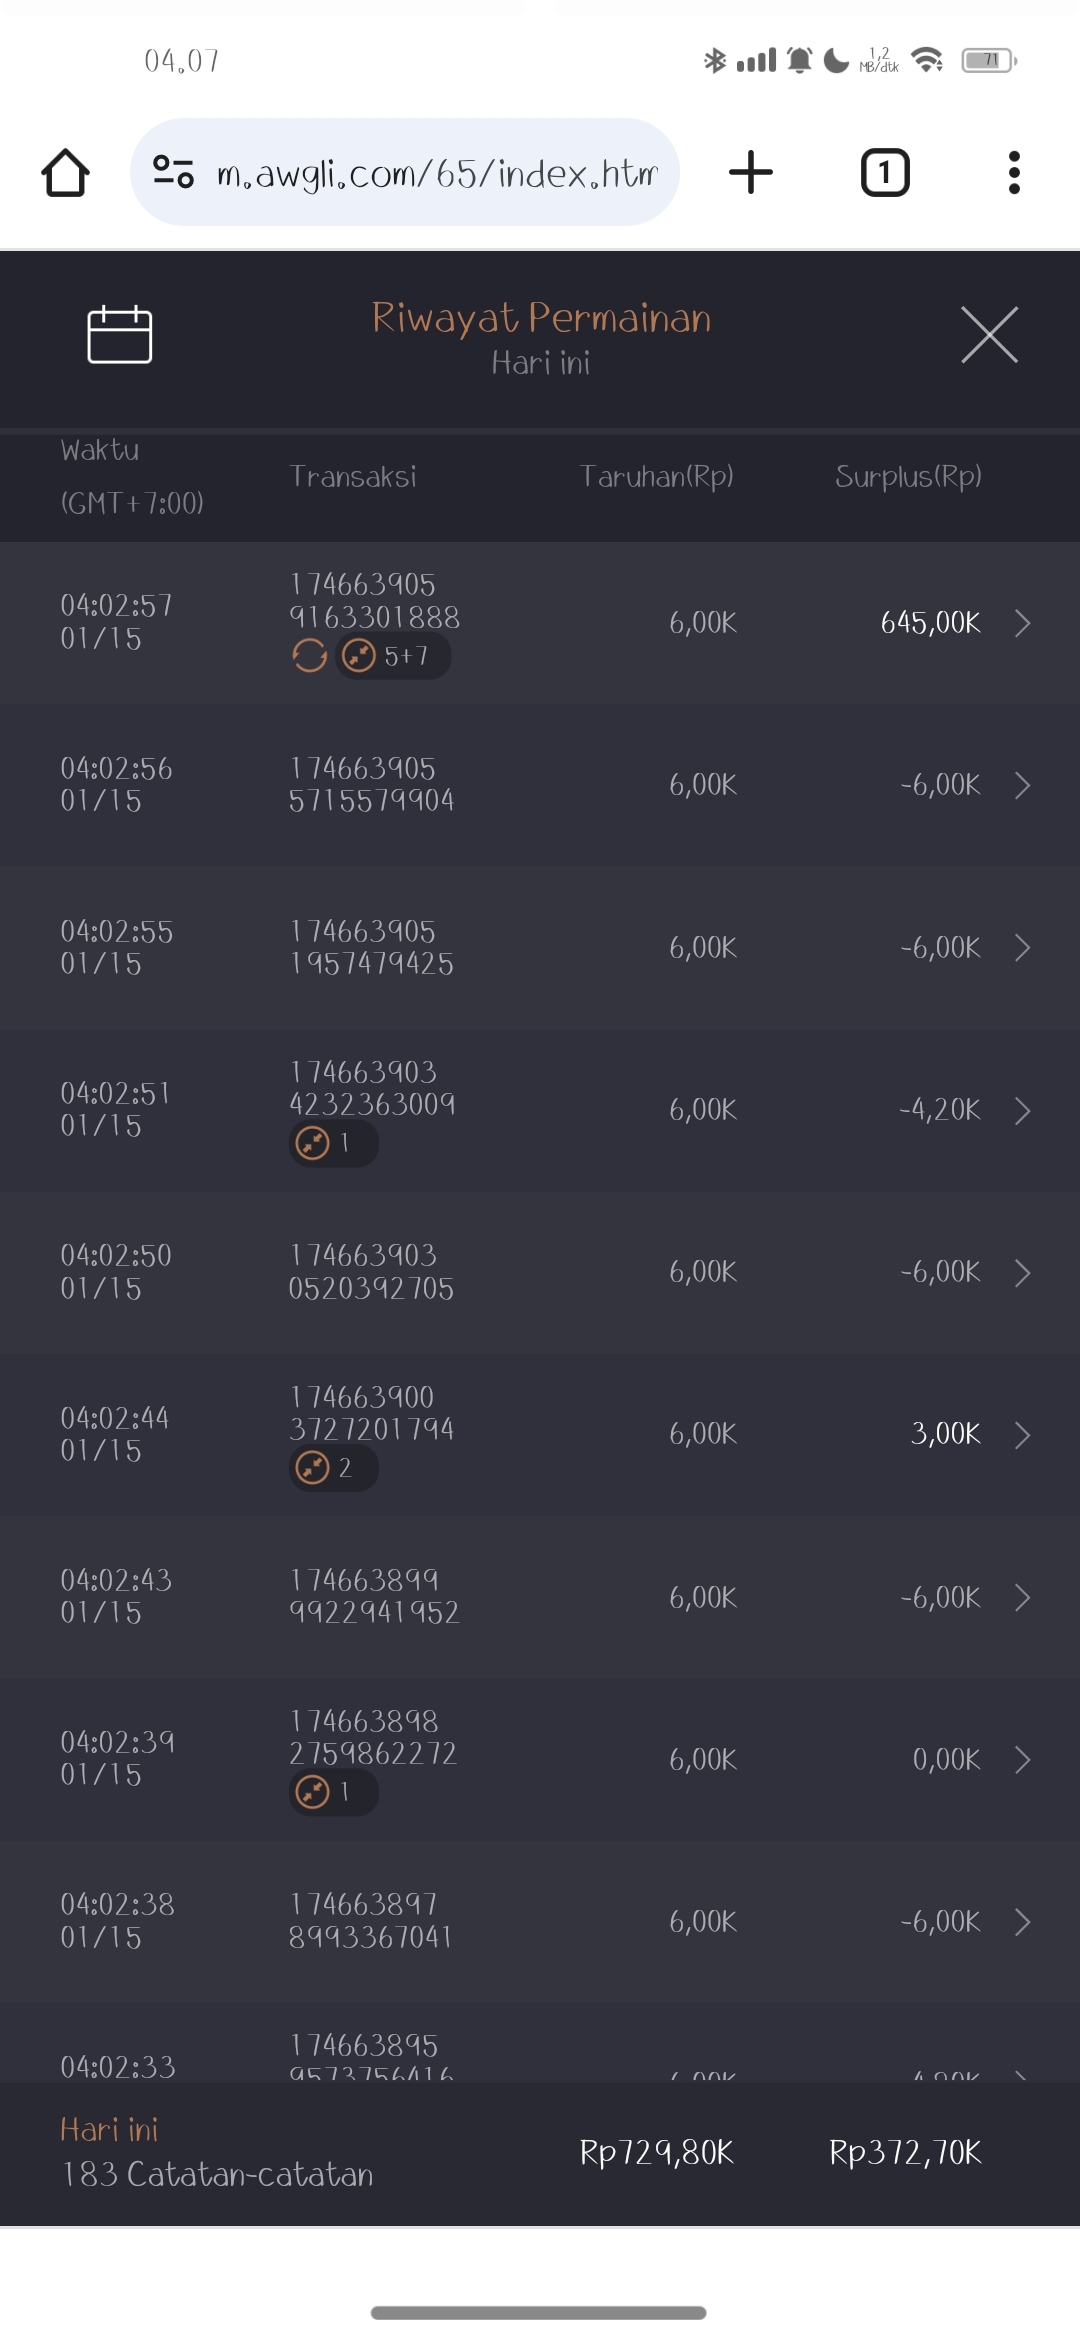
Task: Tap the Hari ini summary label
Action: (109, 2130)
